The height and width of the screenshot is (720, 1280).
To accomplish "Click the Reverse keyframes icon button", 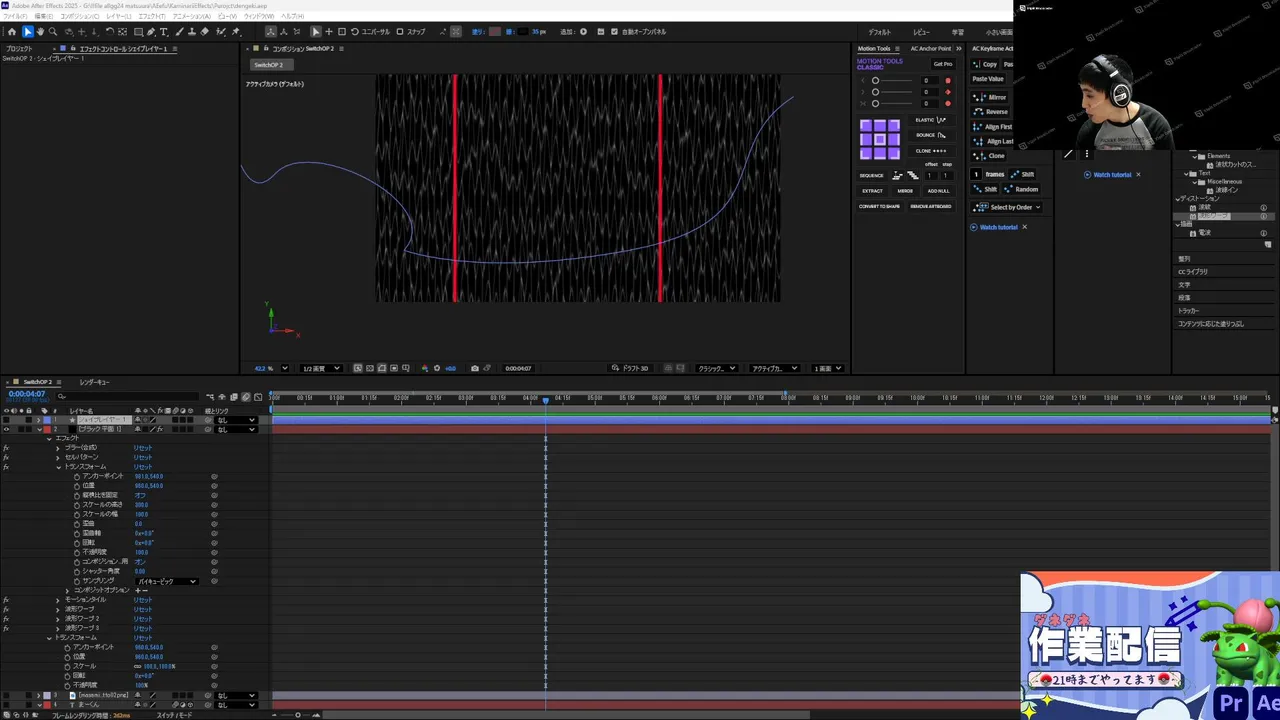I will [990, 112].
